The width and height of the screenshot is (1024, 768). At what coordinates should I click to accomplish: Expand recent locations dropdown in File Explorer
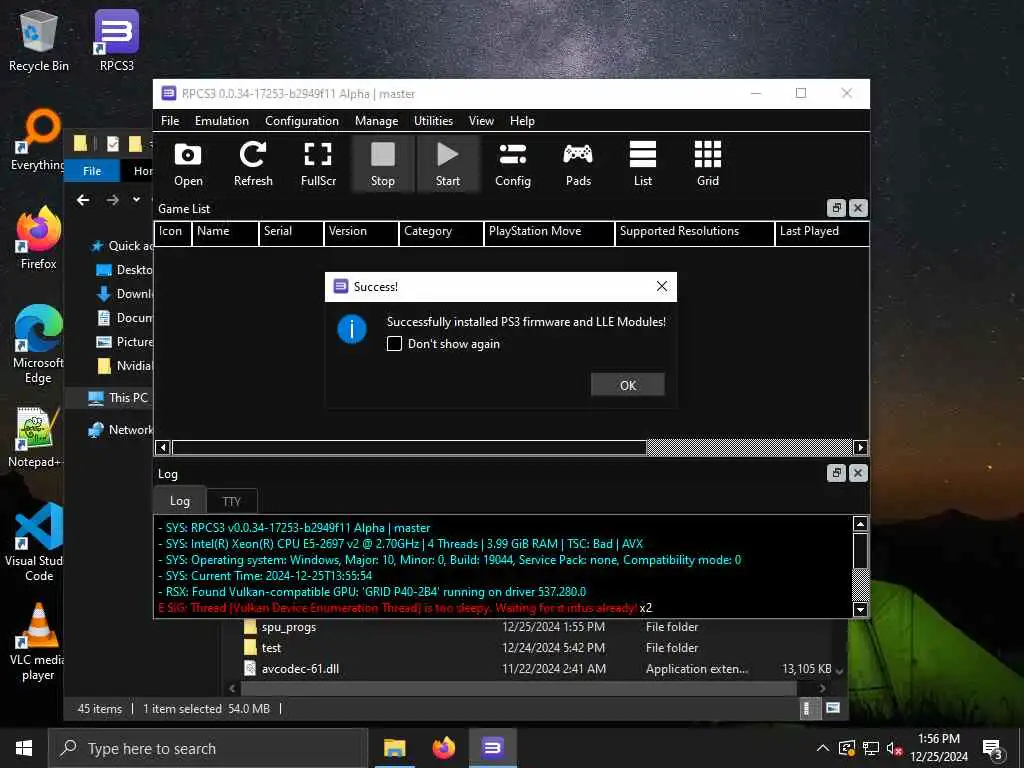point(136,199)
